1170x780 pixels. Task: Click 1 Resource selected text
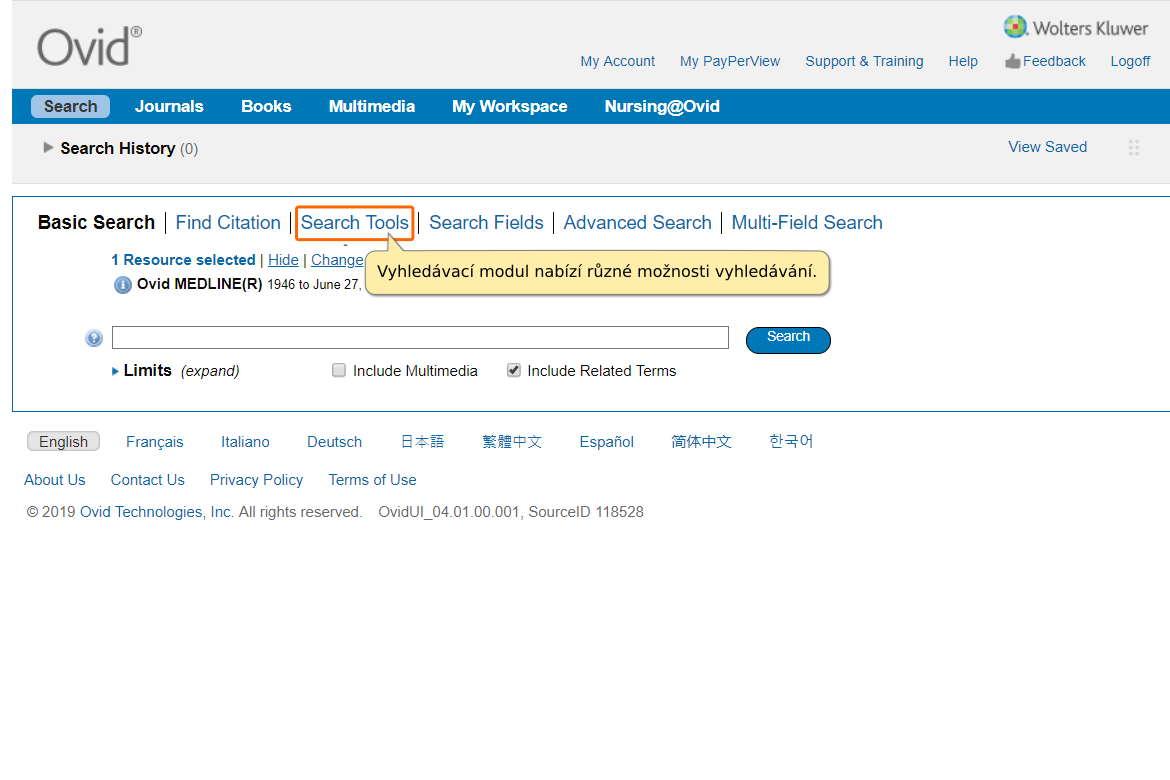(x=183, y=260)
